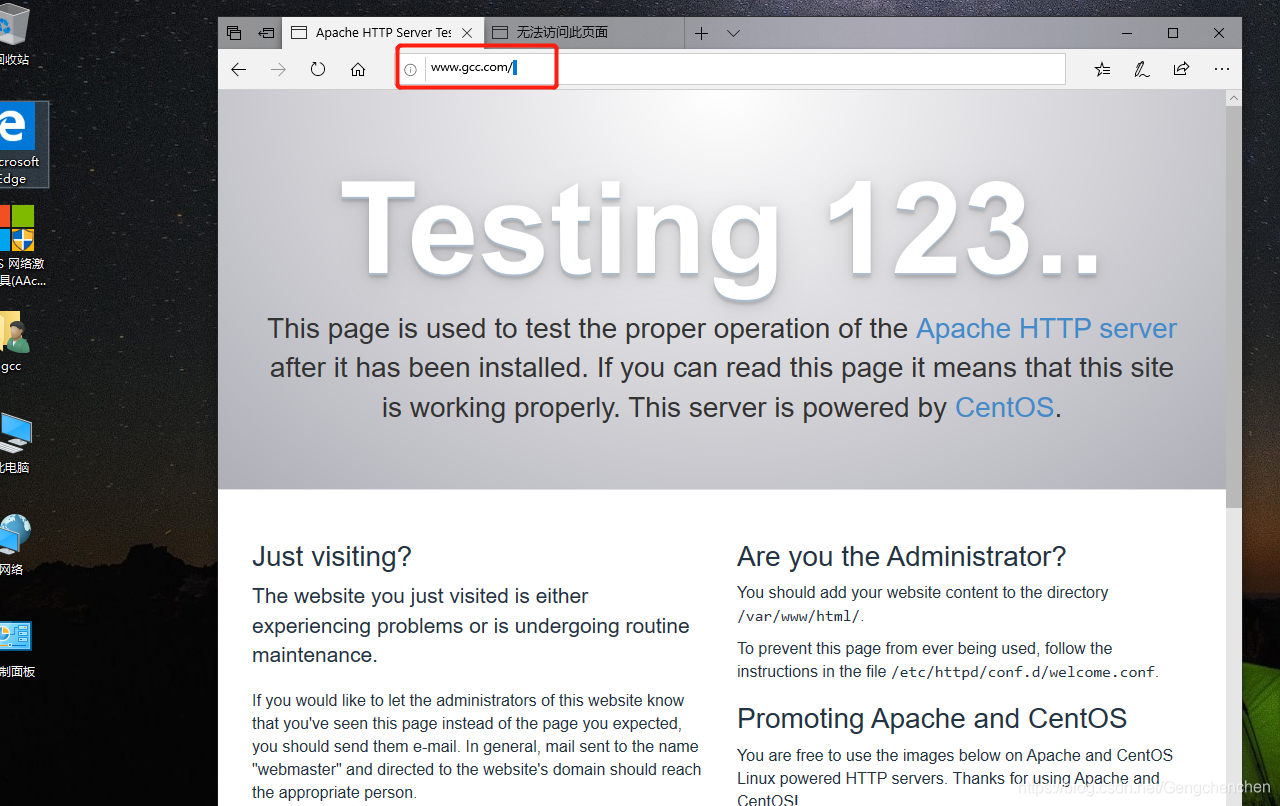The image size is (1280, 806).
Task: Open the Settings and more menu
Action: 1221,69
